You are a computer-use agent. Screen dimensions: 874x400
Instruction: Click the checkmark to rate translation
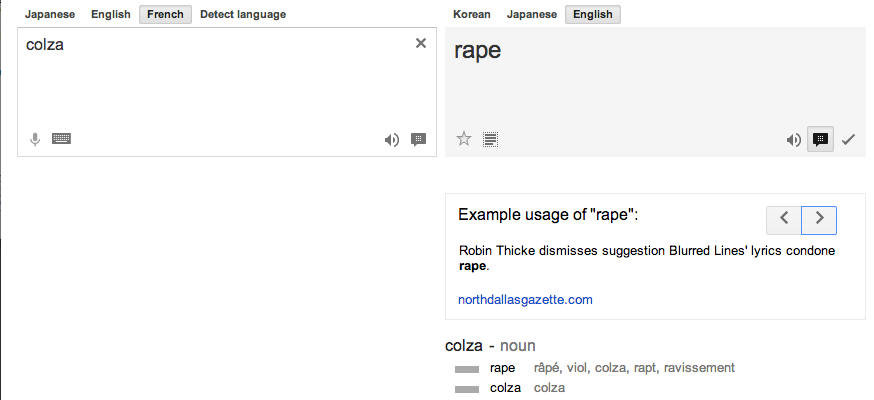[848, 140]
